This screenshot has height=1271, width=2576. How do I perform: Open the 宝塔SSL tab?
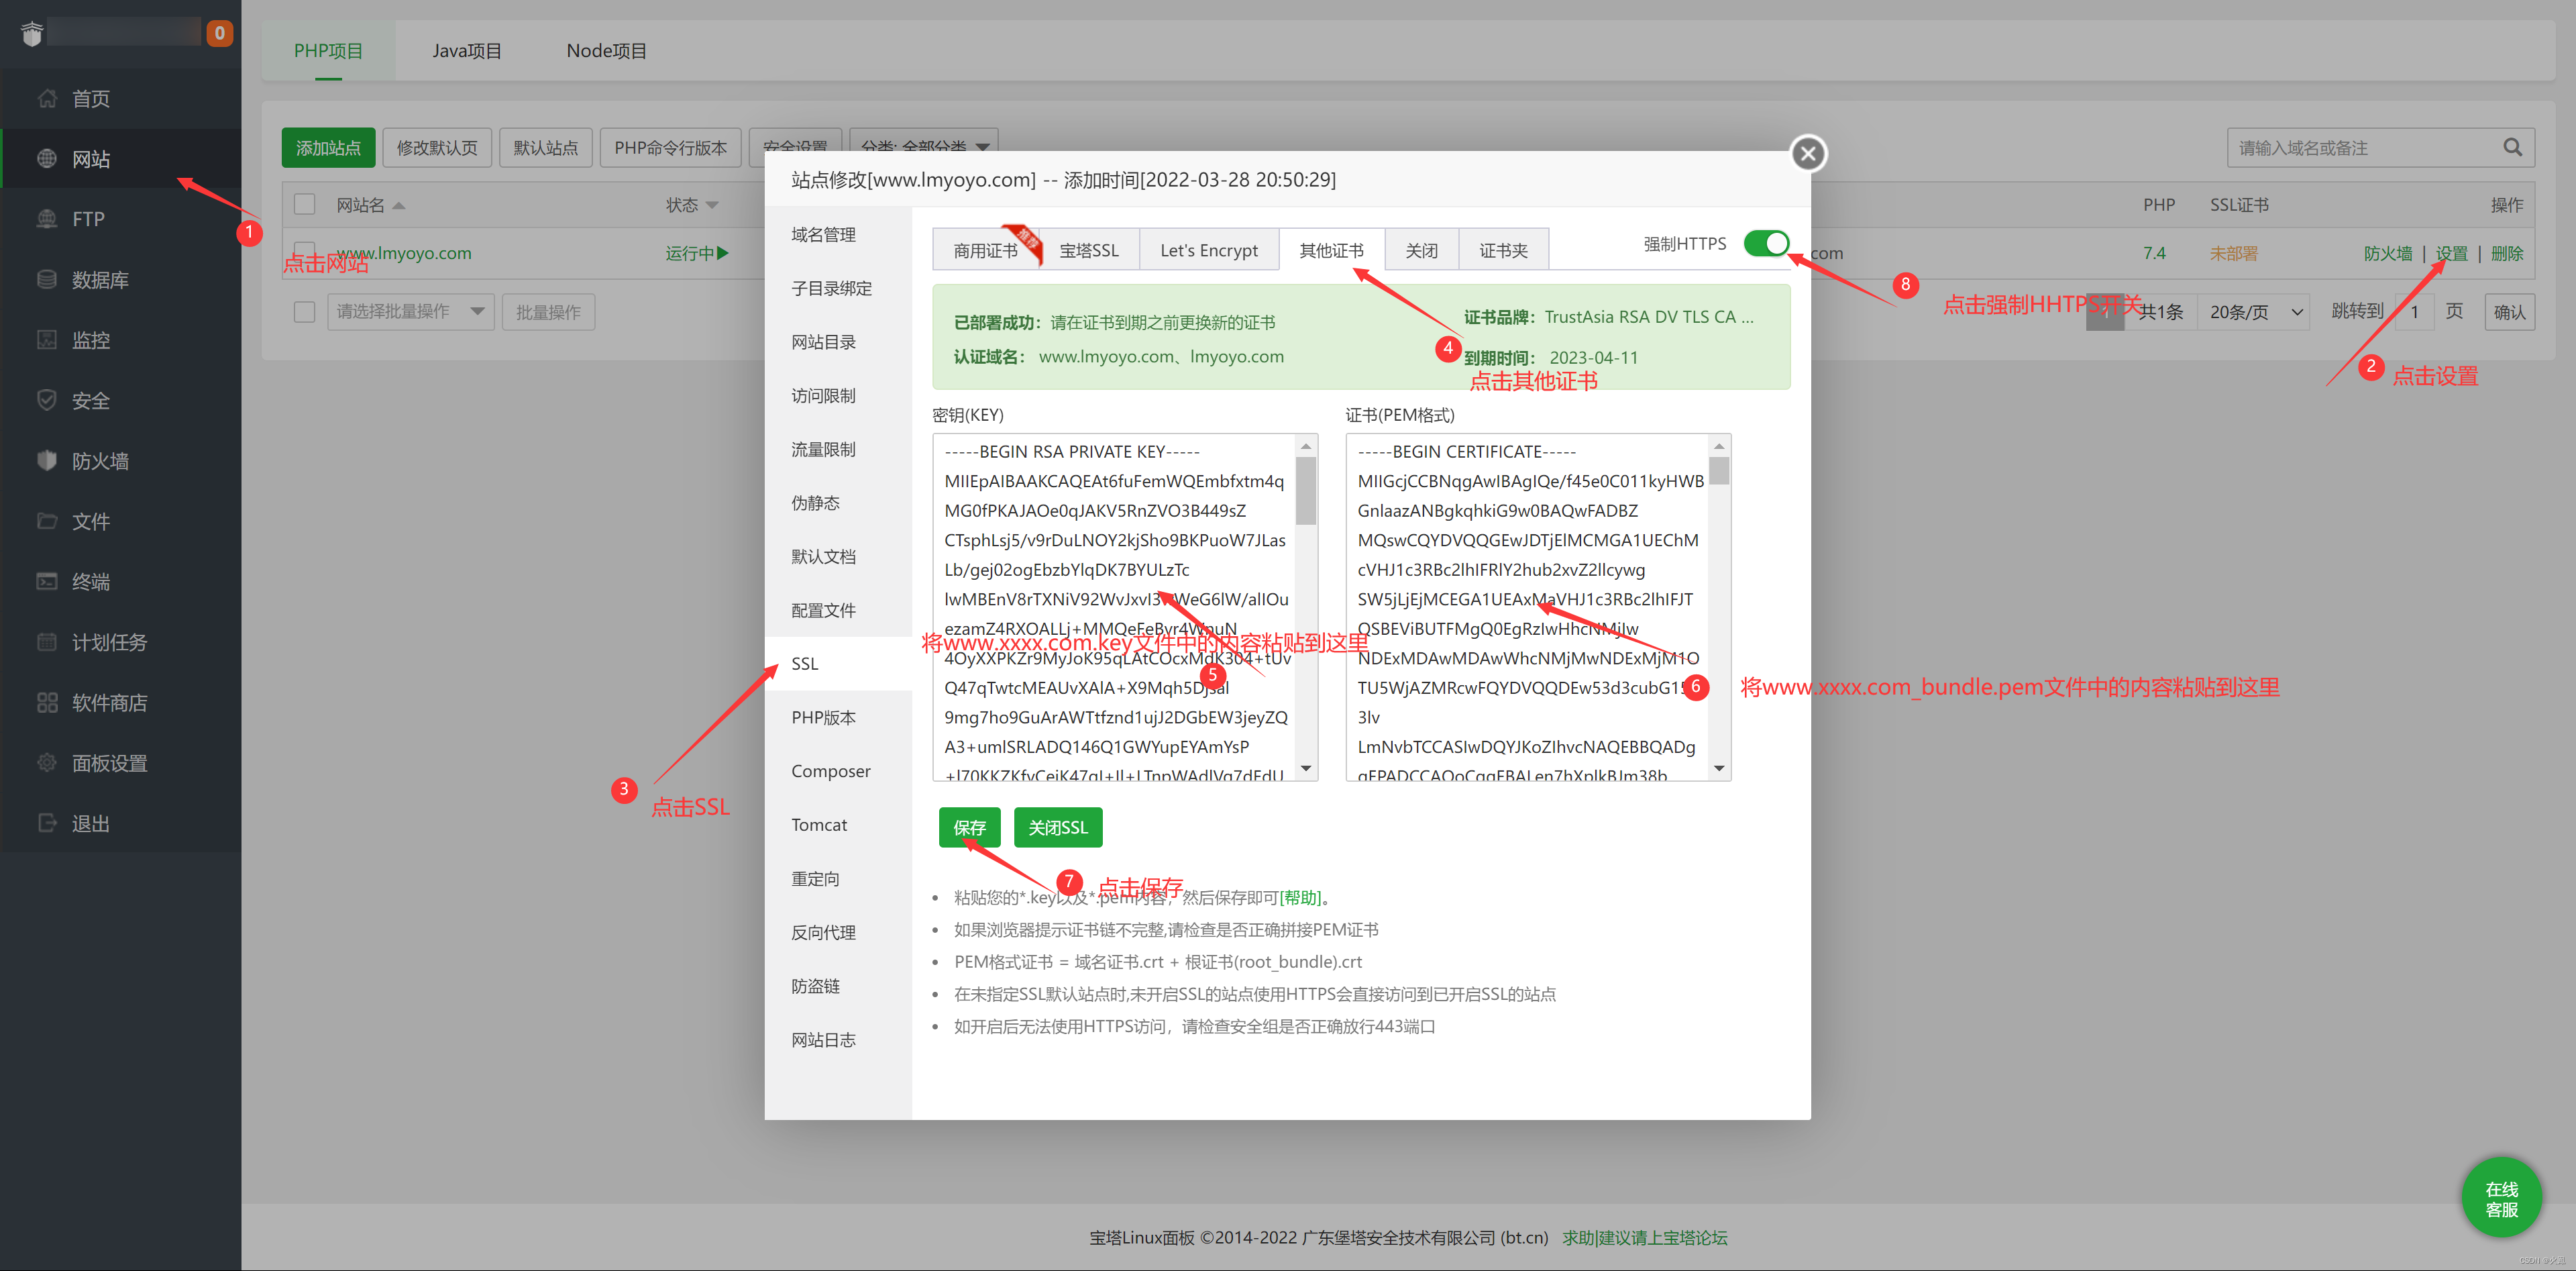click(x=1089, y=250)
